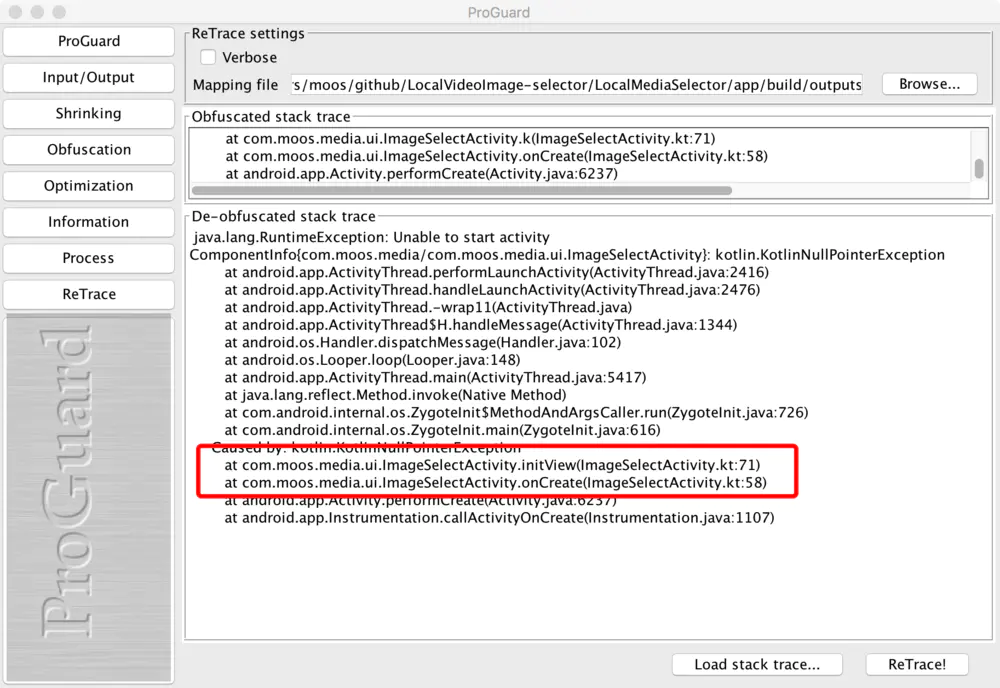Click the ActivityThread.main(ActivityThread.java:5417) line

[x=435, y=377]
